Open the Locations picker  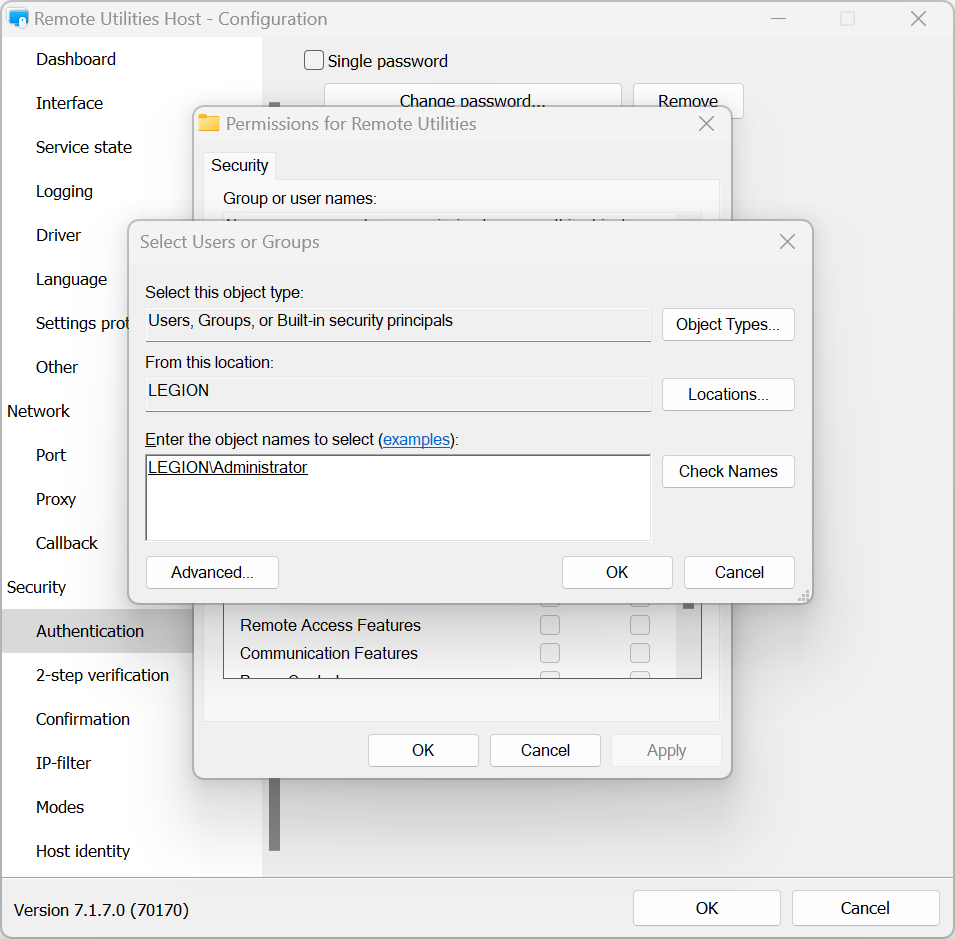click(x=727, y=394)
